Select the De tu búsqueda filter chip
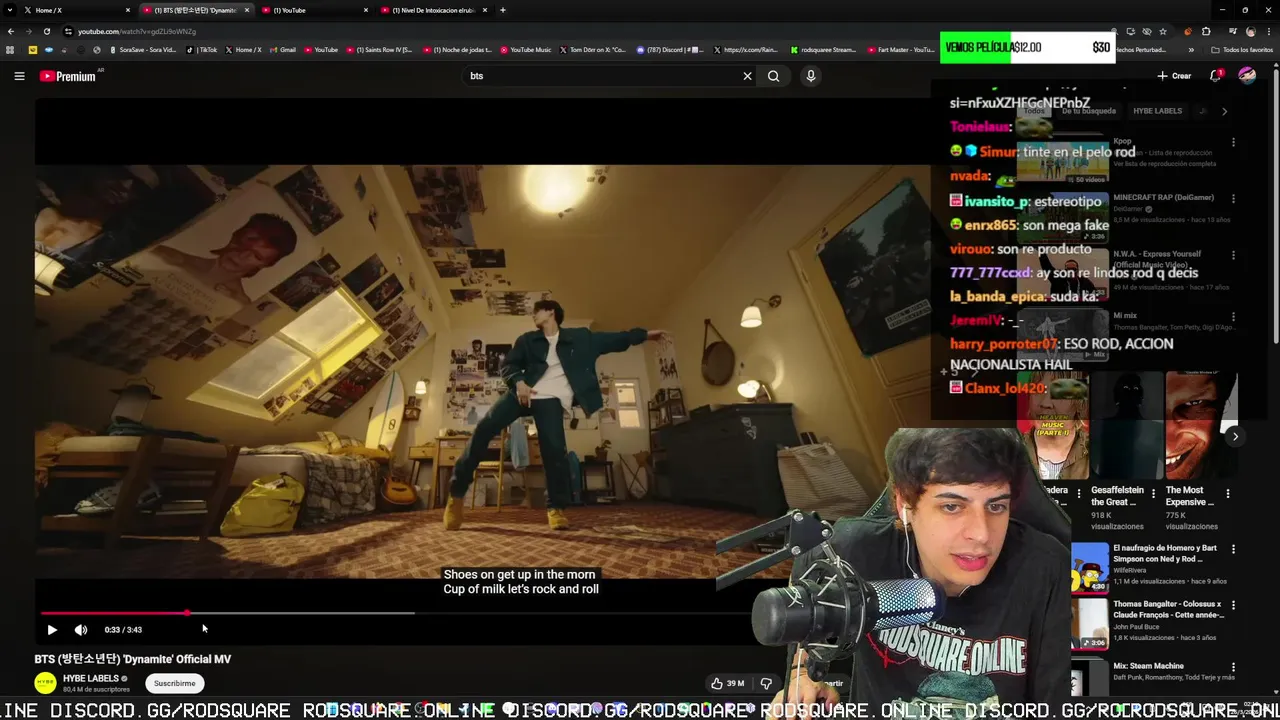 click(x=1088, y=111)
